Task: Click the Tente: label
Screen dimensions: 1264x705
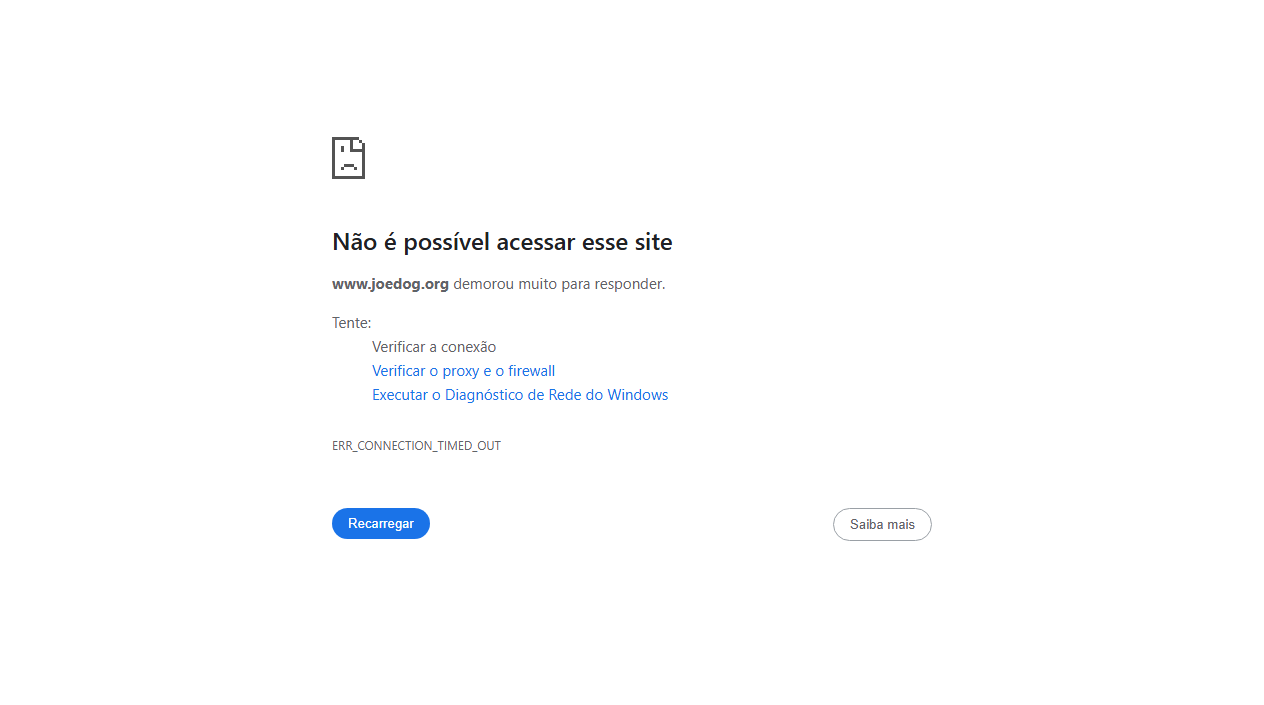Action: 351,323
